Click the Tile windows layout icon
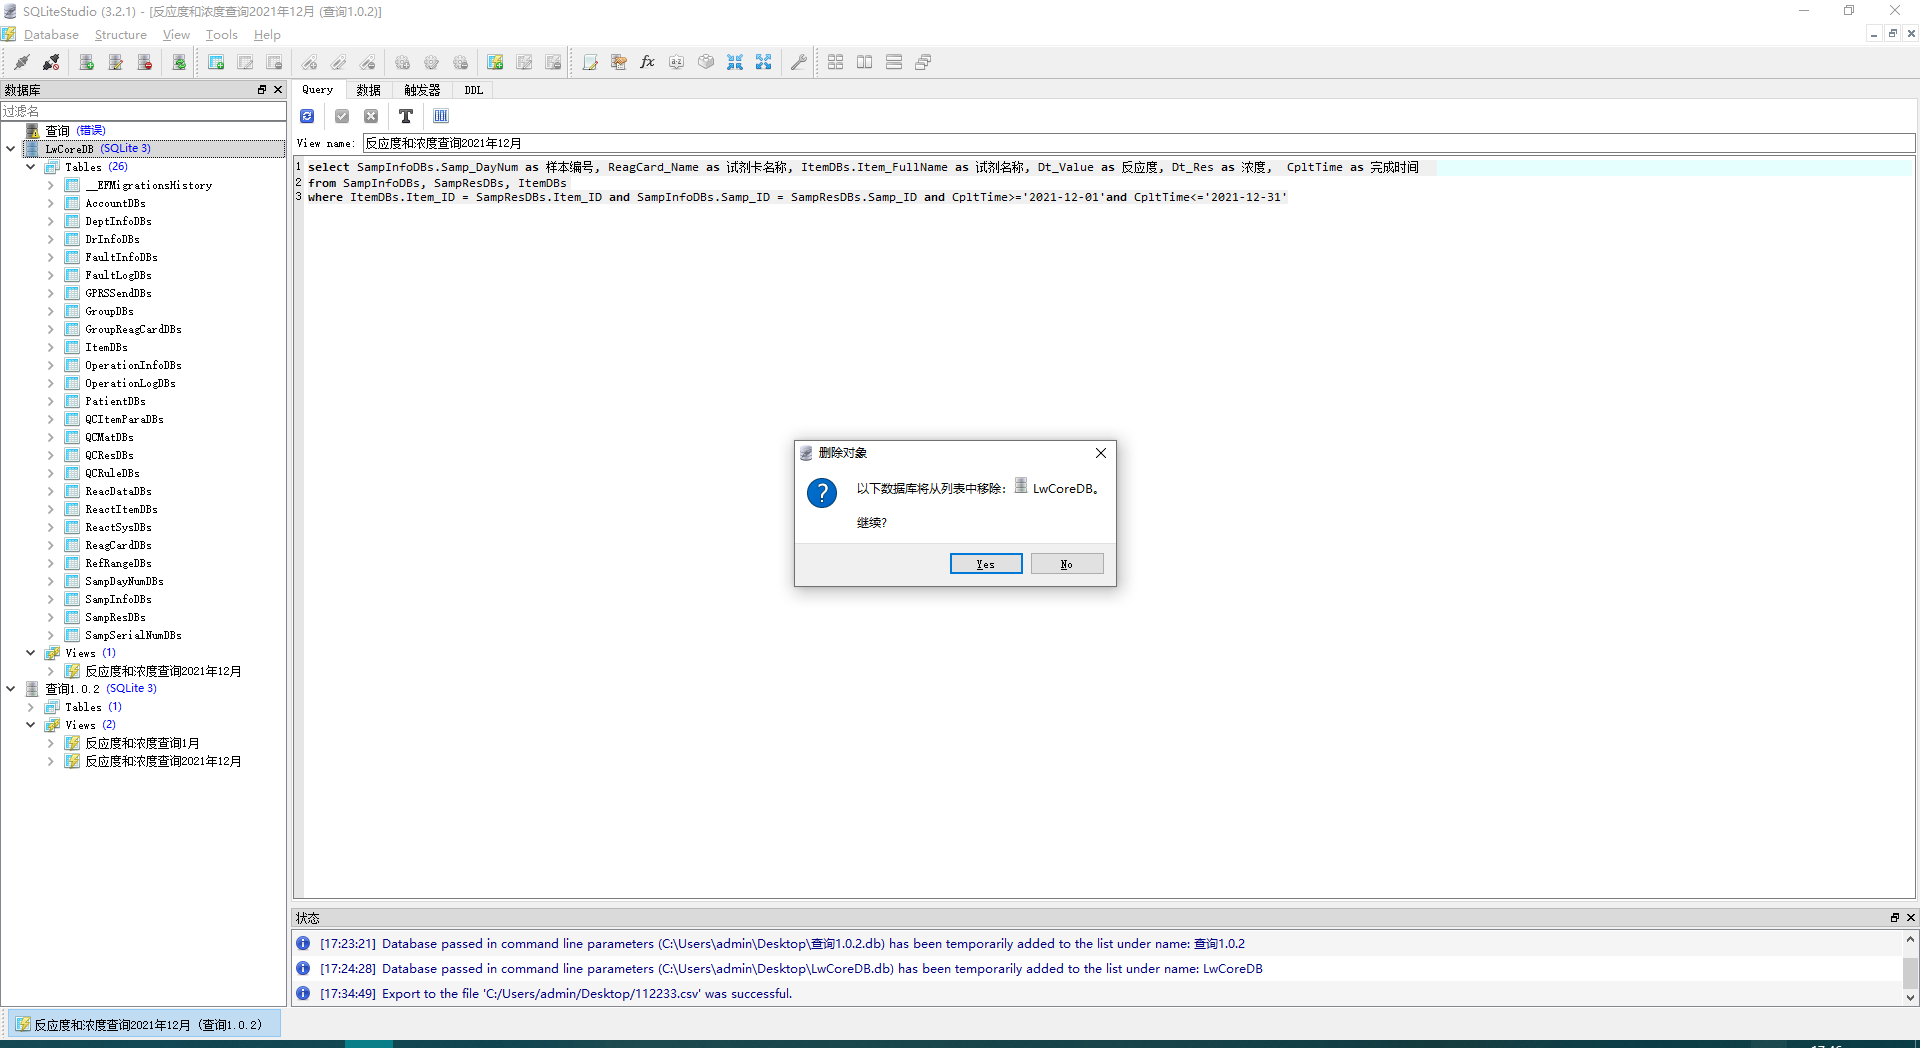Screen dimensions: 1920x1048 pos(836,62)
